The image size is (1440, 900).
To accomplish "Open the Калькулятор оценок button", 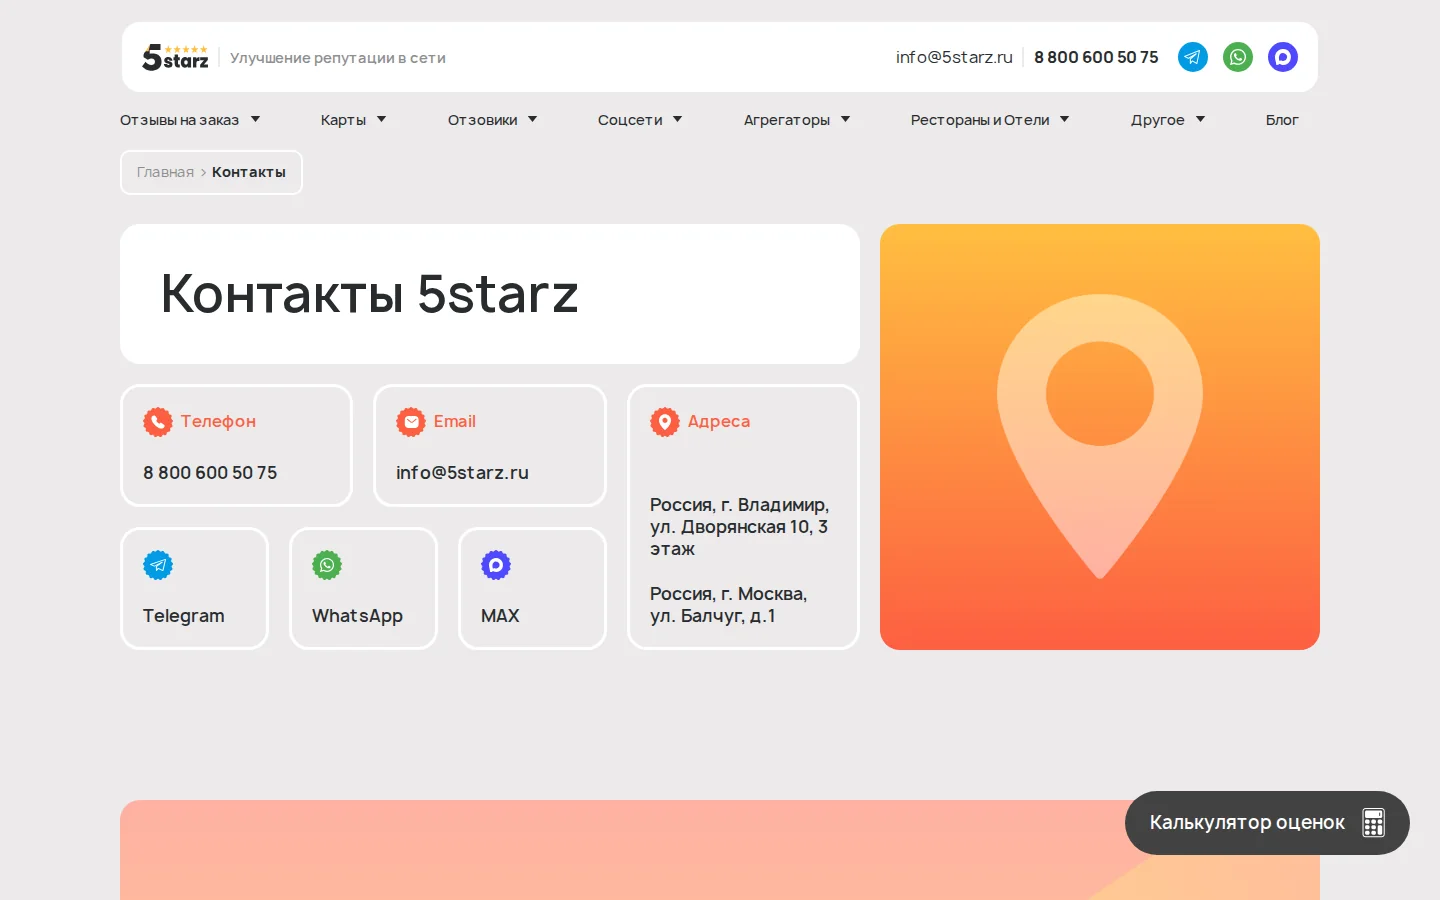I will pos(1267,823).
